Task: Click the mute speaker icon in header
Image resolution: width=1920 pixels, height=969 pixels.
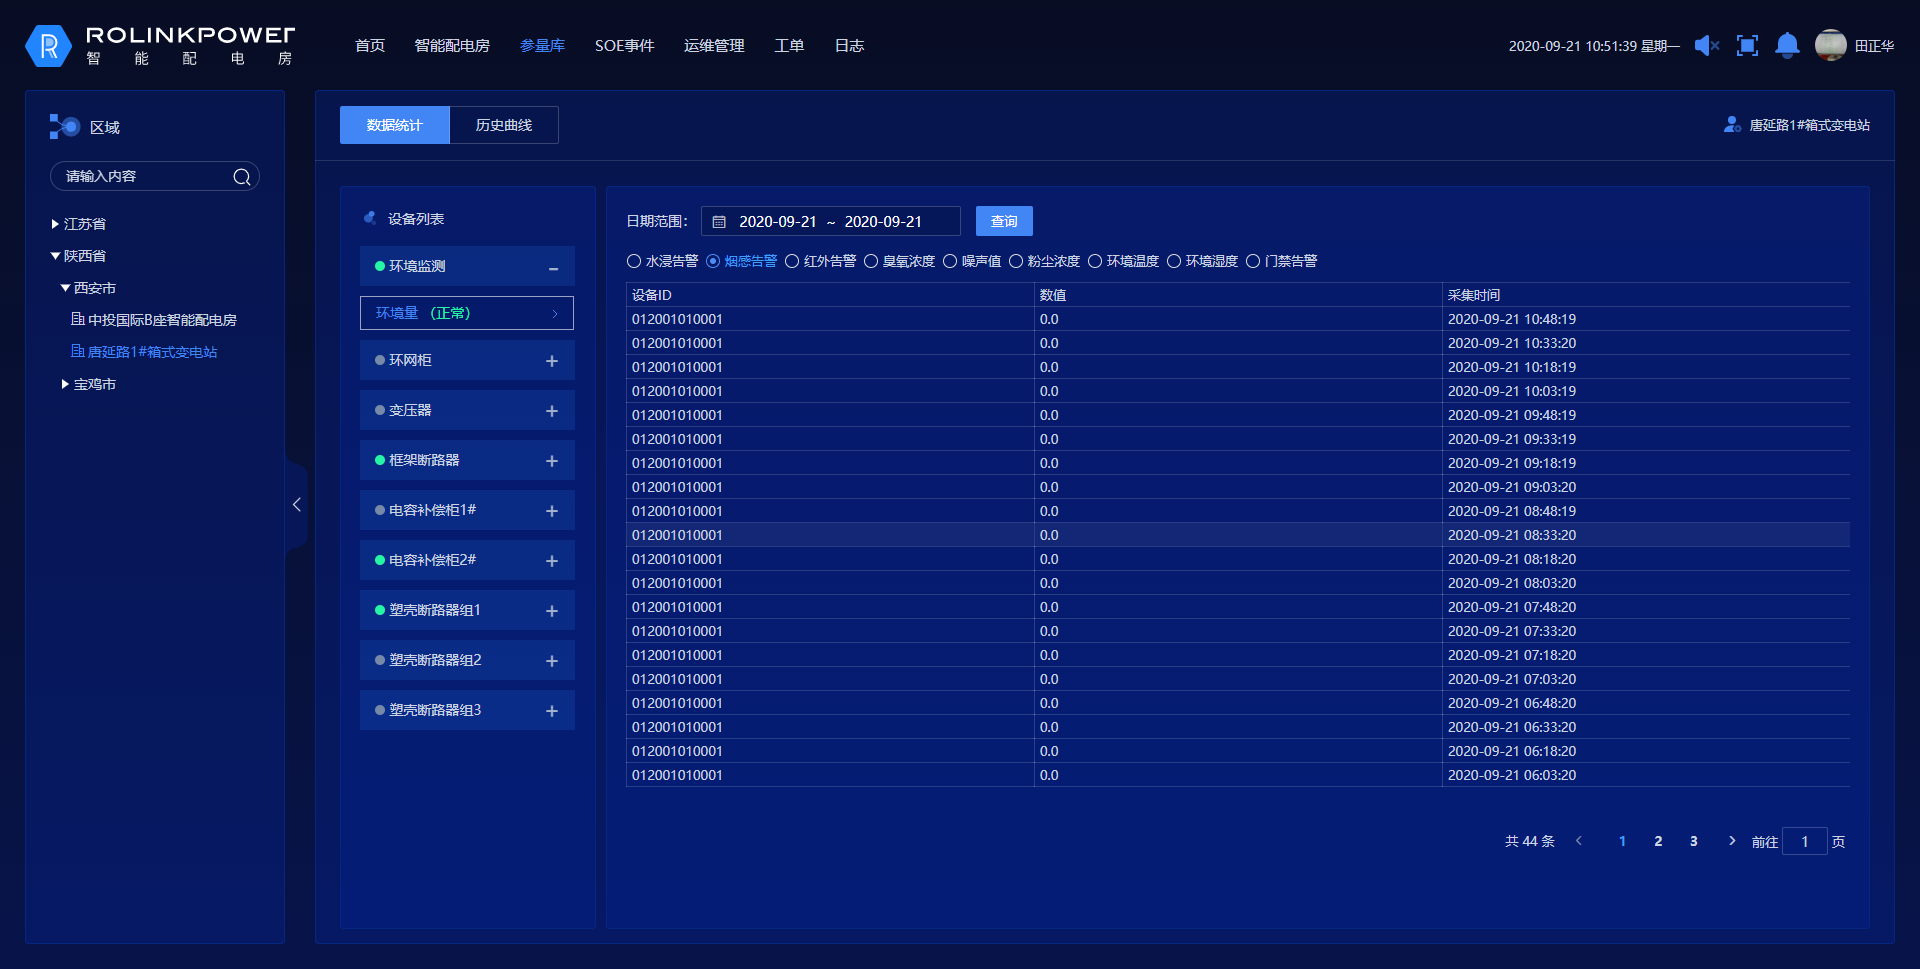Action: coord(1706,46)
